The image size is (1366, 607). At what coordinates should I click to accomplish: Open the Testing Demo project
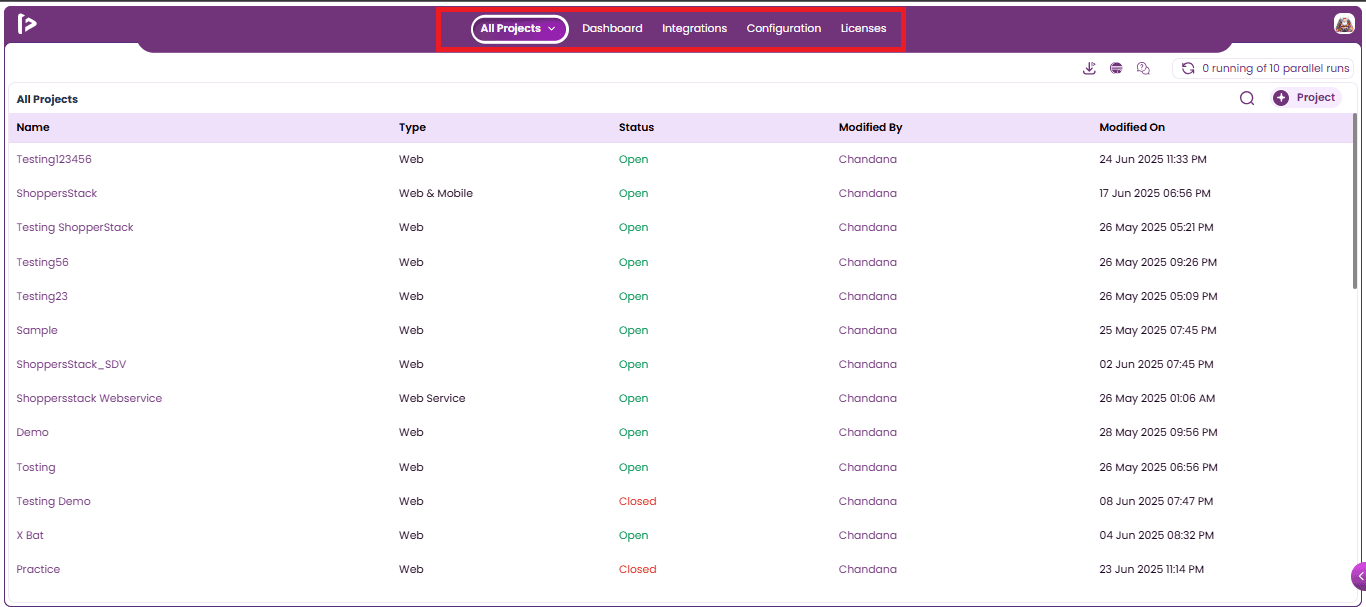tap(54, 501)
